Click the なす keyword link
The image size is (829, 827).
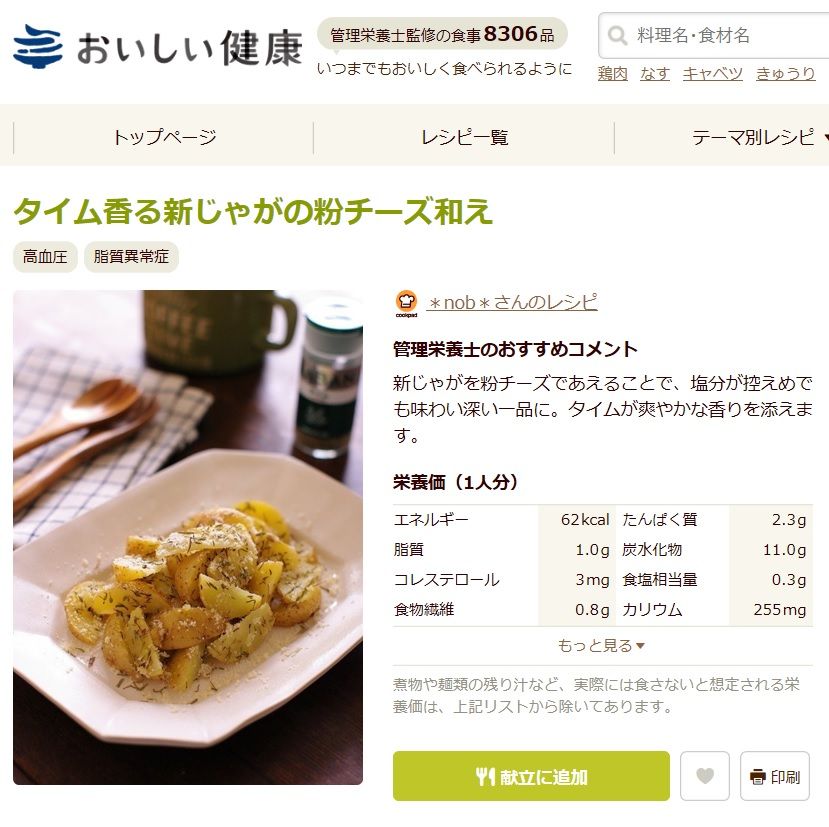tap(655, 73)
